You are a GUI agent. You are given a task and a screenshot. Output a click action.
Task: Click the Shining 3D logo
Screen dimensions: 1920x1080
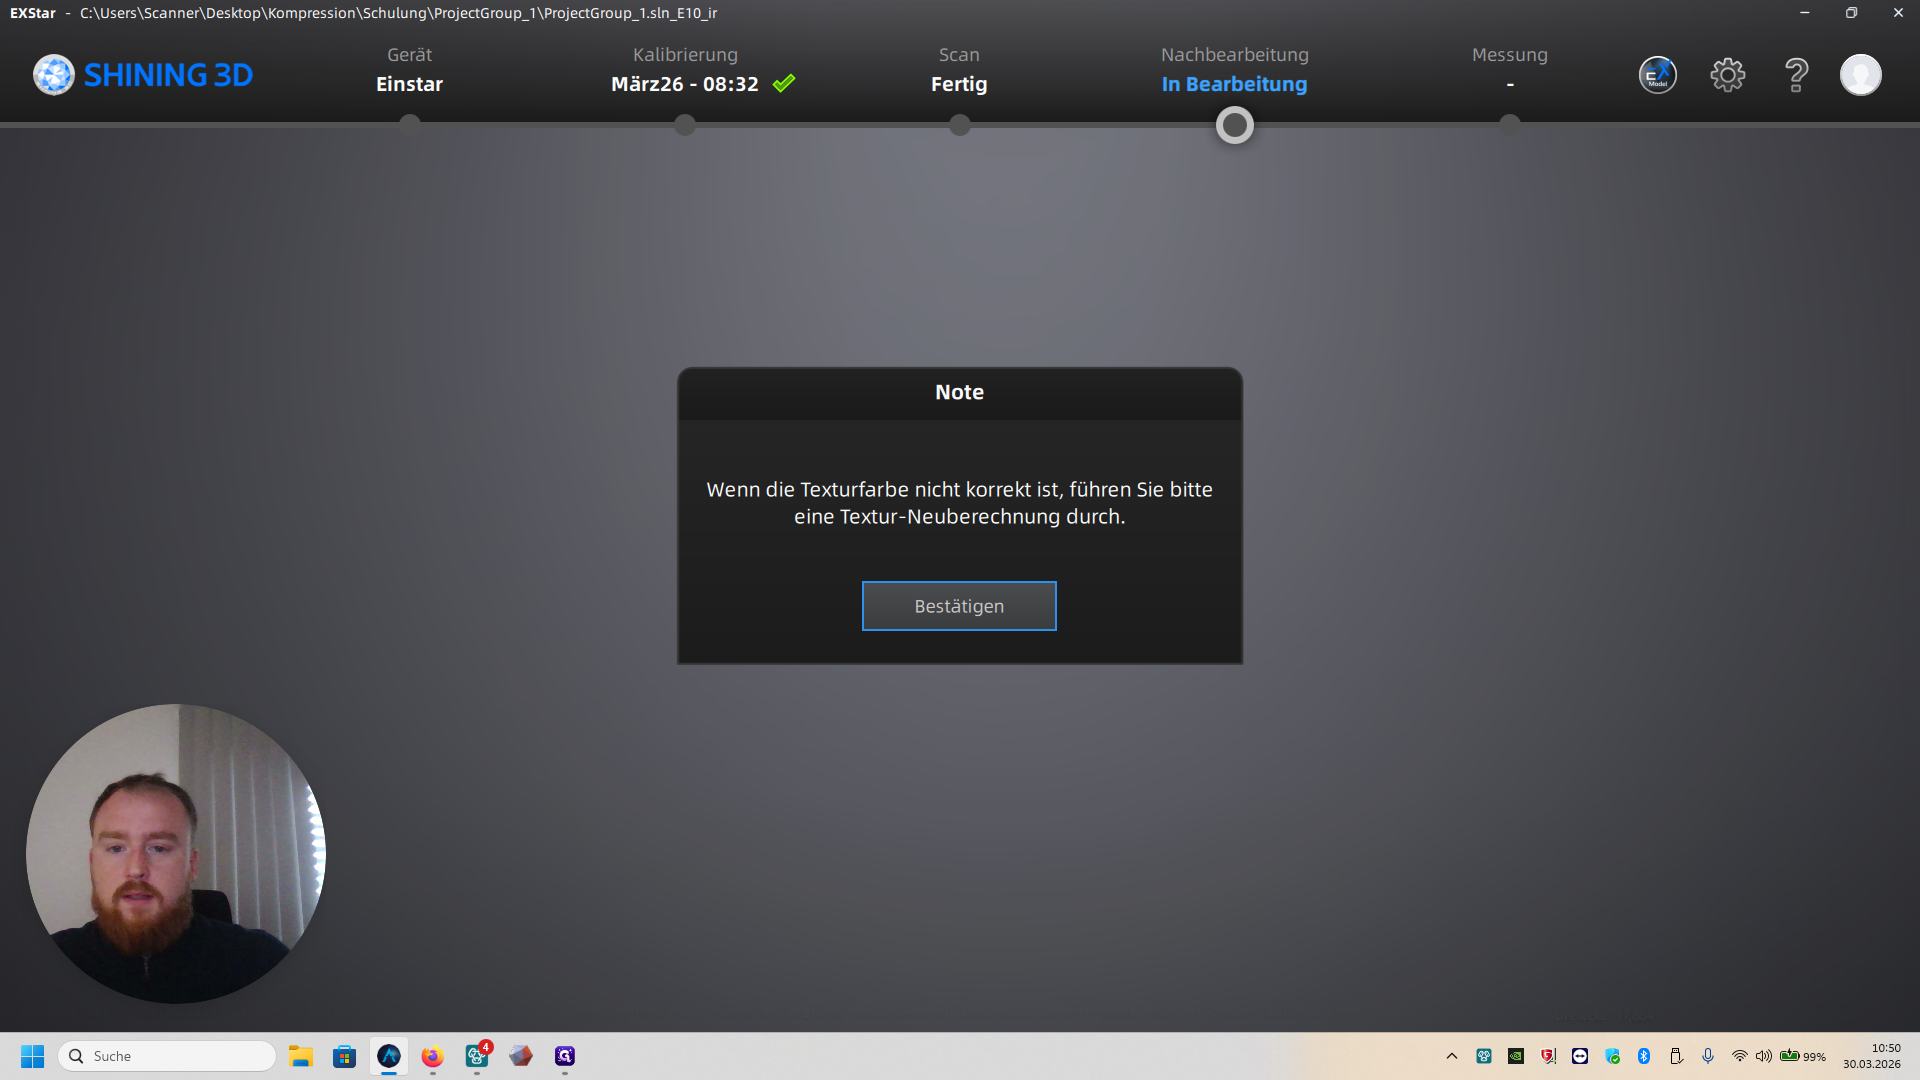(x=143, y=75)
